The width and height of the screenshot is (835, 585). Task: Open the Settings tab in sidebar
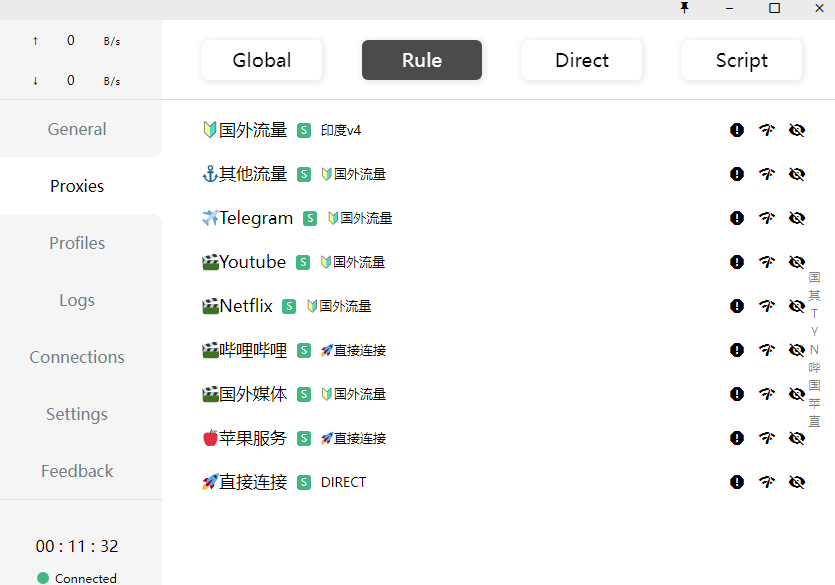pyautogui.click(x=77, y=414)
